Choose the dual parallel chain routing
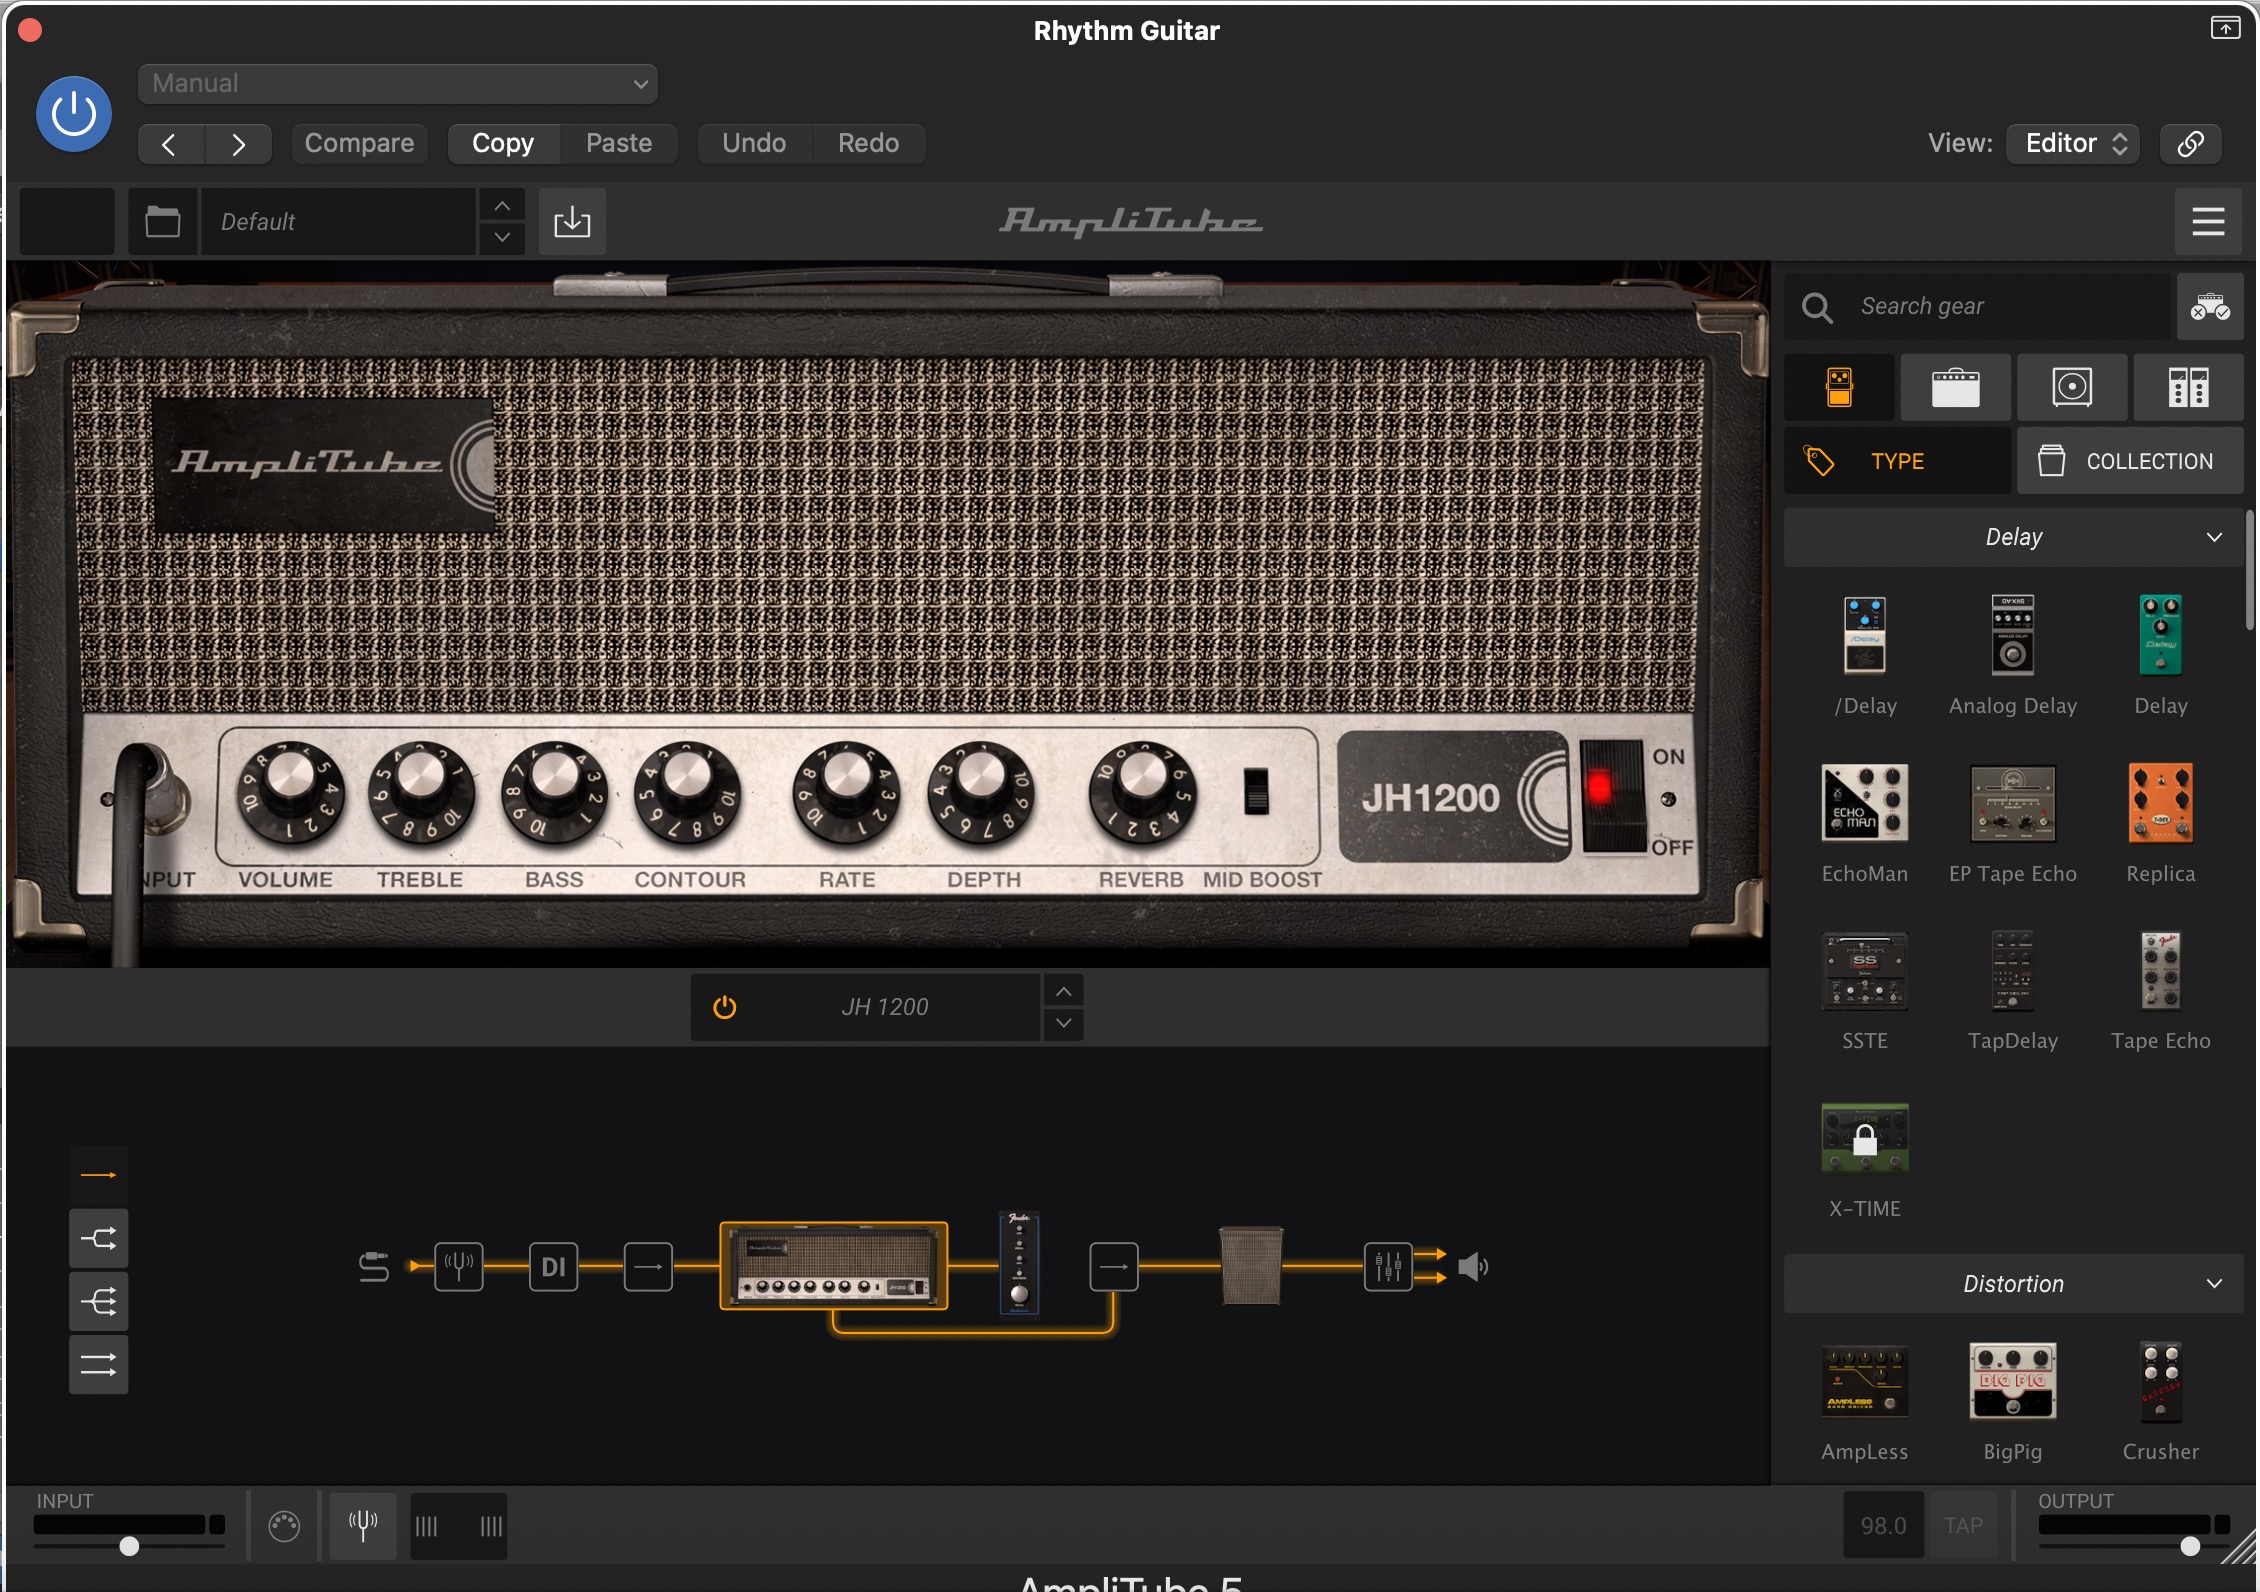2260x1592 pixels. pyautogui.click(x=98, y=1365)
